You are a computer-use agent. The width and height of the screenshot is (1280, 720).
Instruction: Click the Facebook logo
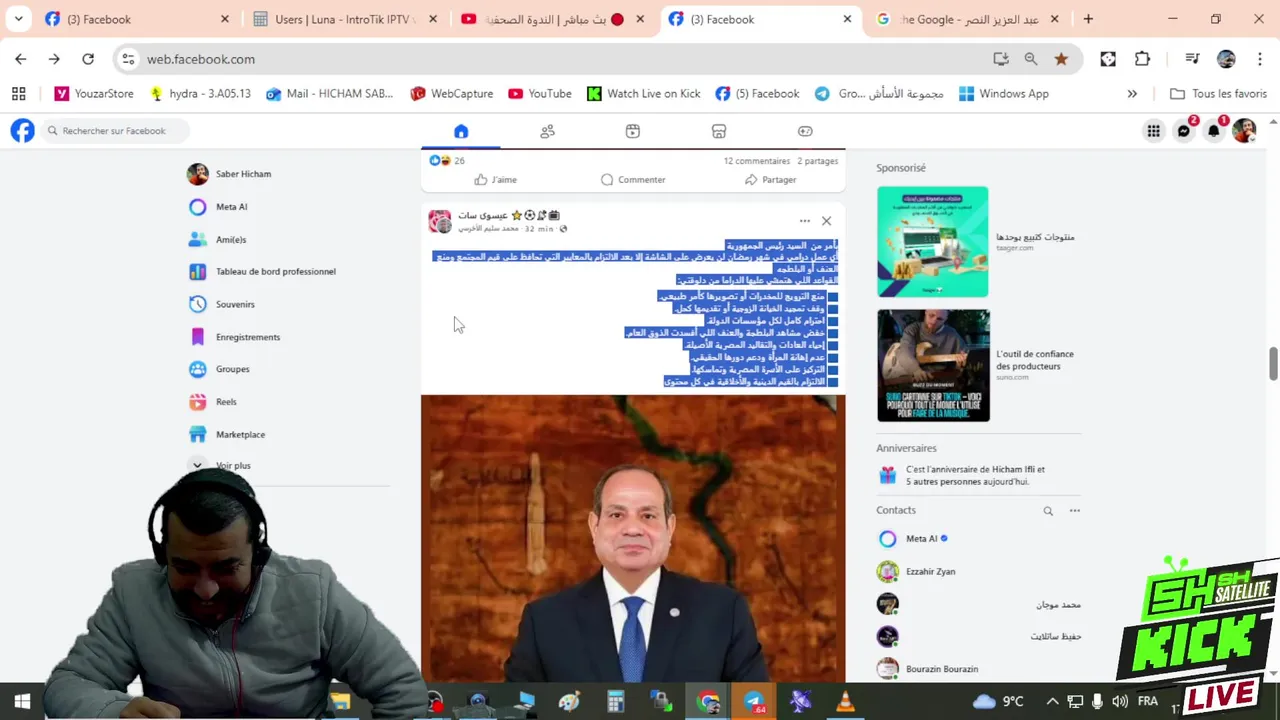[x=22, y=131]
